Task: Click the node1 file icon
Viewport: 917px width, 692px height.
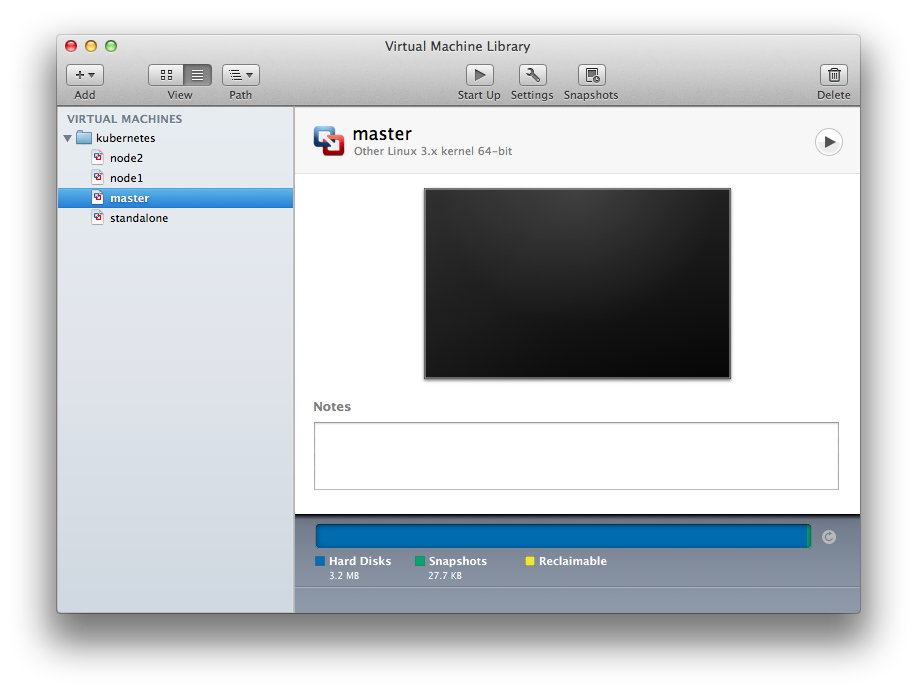Action: pos(98,177)
